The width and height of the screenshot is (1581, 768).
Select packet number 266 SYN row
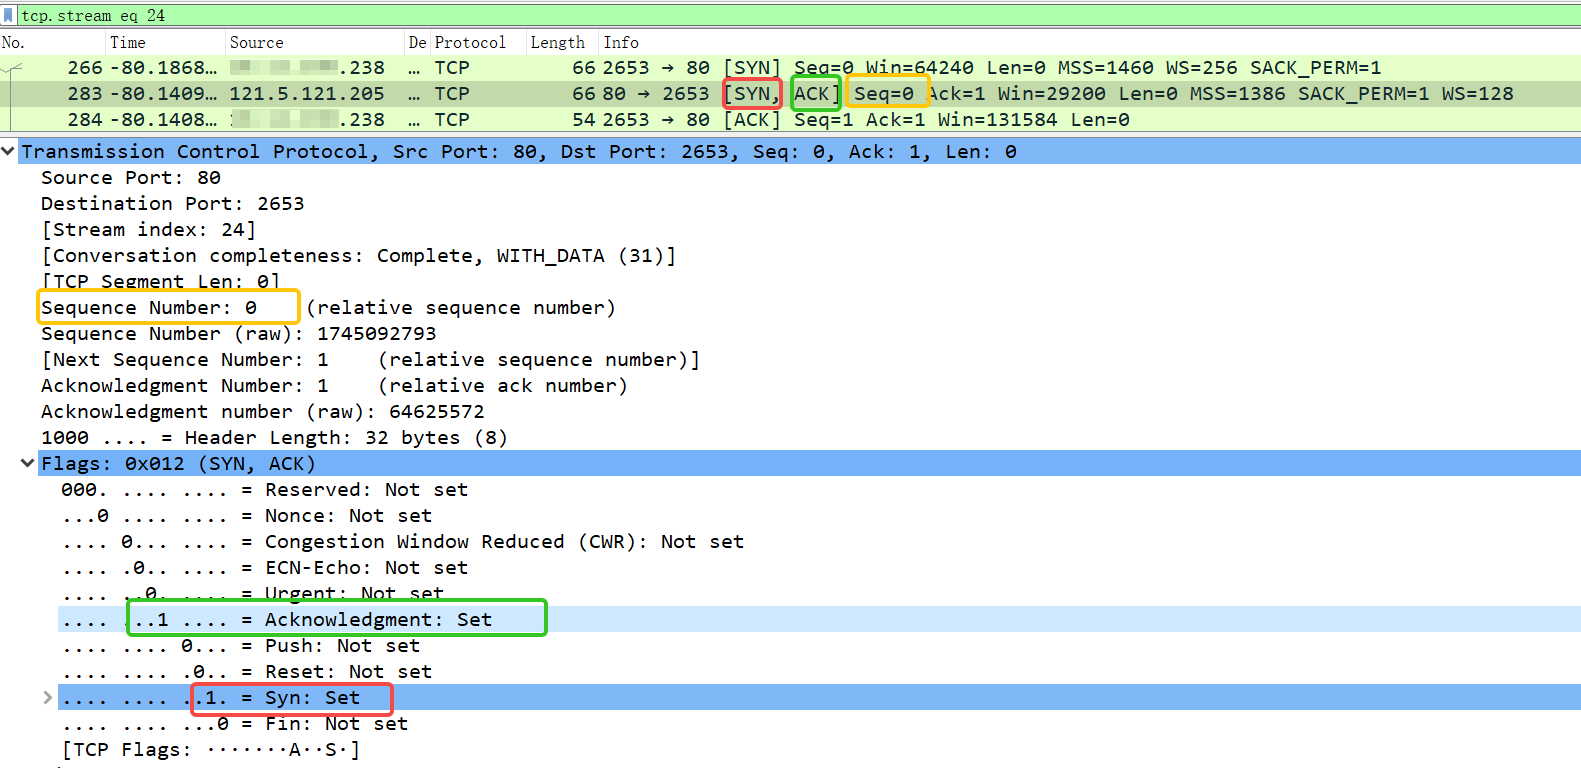[x=790, y=67]
